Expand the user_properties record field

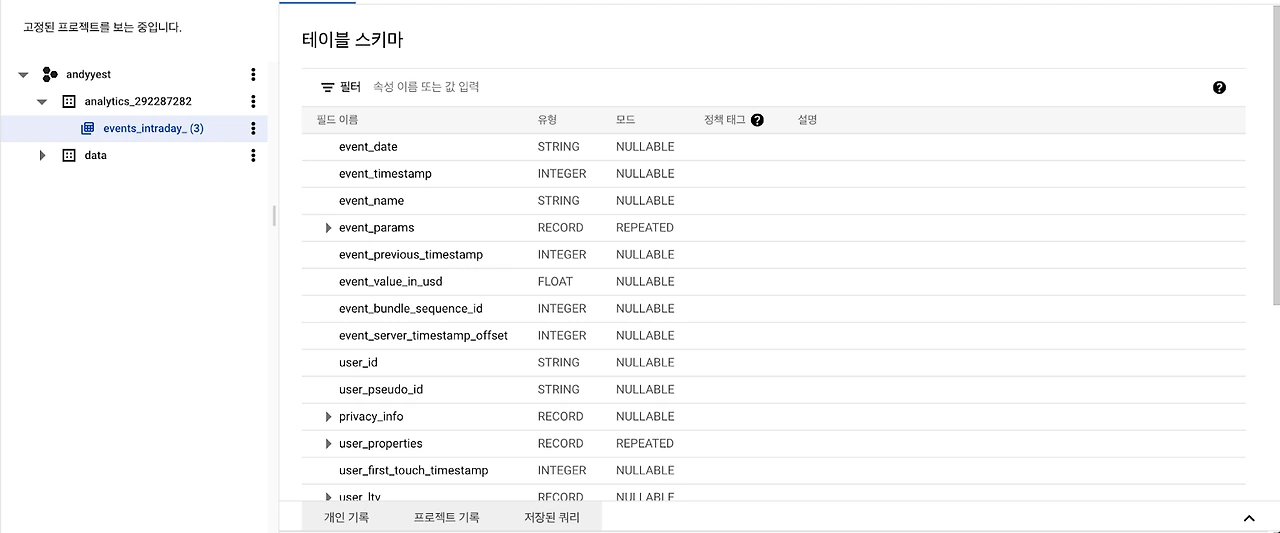pos(328,444)
